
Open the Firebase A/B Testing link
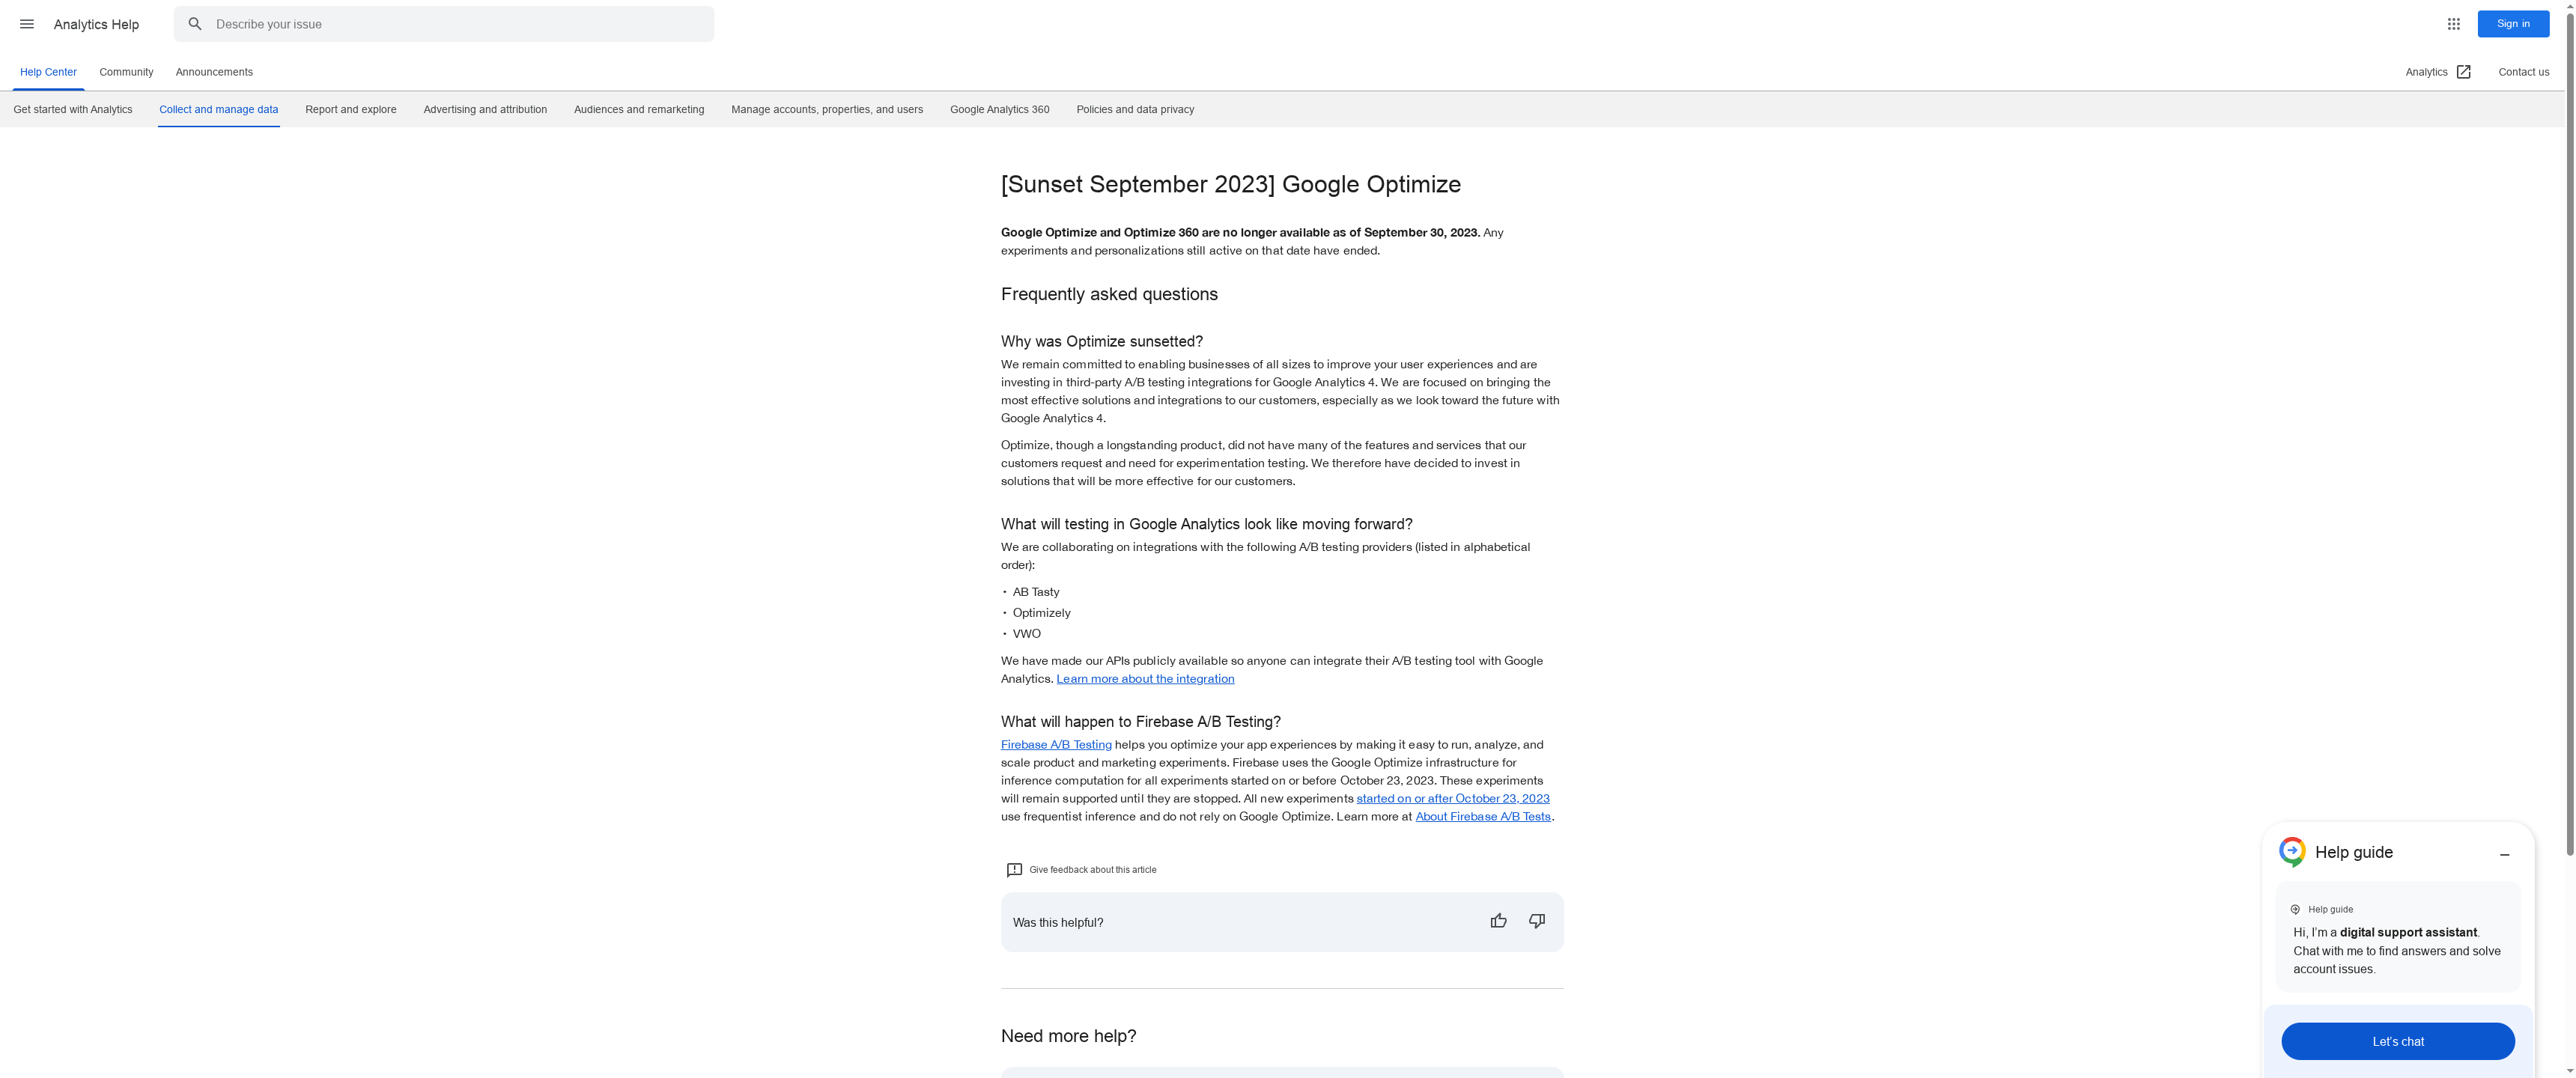point(1055,744)
